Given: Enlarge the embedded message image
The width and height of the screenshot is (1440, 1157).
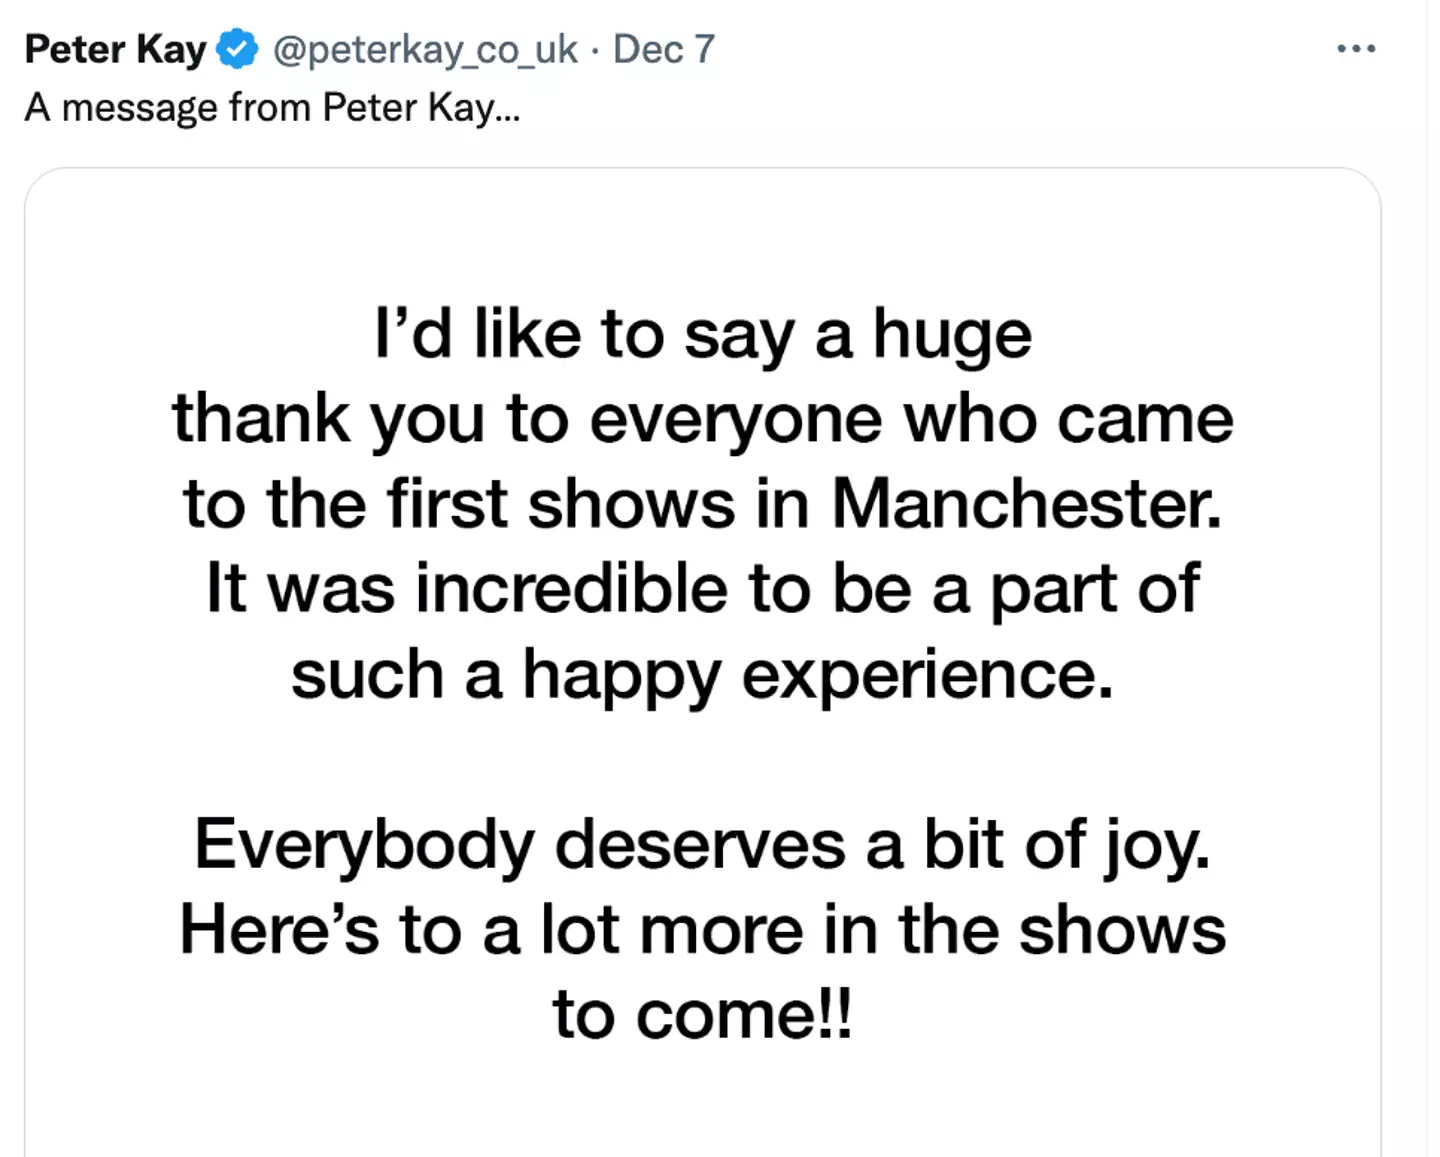Looking at the screenshot, I should [703, 660].
